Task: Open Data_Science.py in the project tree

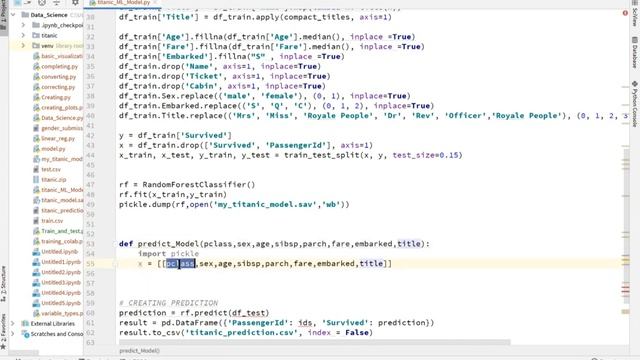Action: tap(58, 118)
